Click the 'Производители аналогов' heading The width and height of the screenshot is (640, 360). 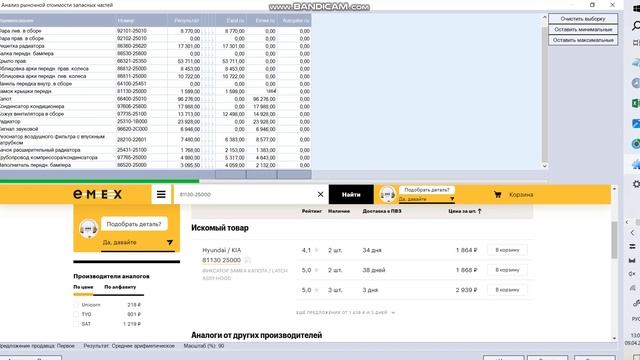[111, 276]
